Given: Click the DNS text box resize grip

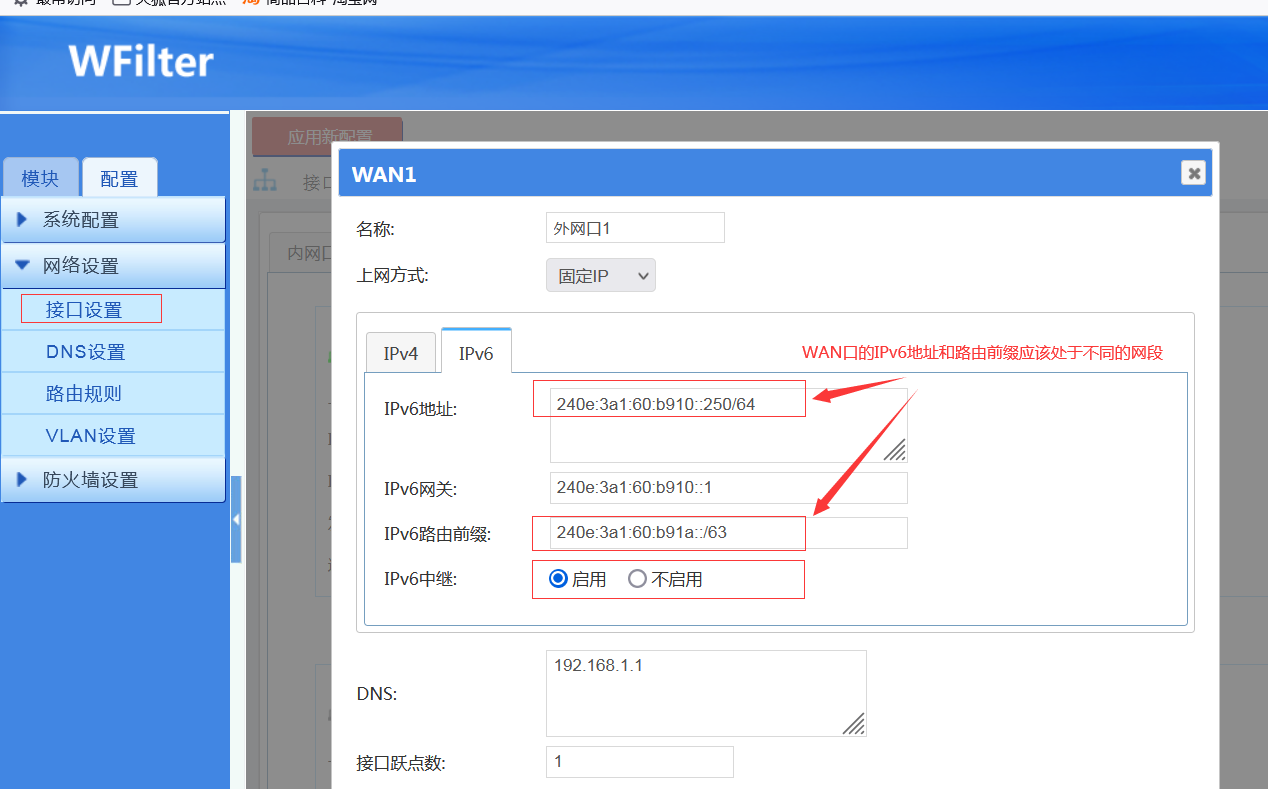Looking at the screenshot, I should point(853,723).
